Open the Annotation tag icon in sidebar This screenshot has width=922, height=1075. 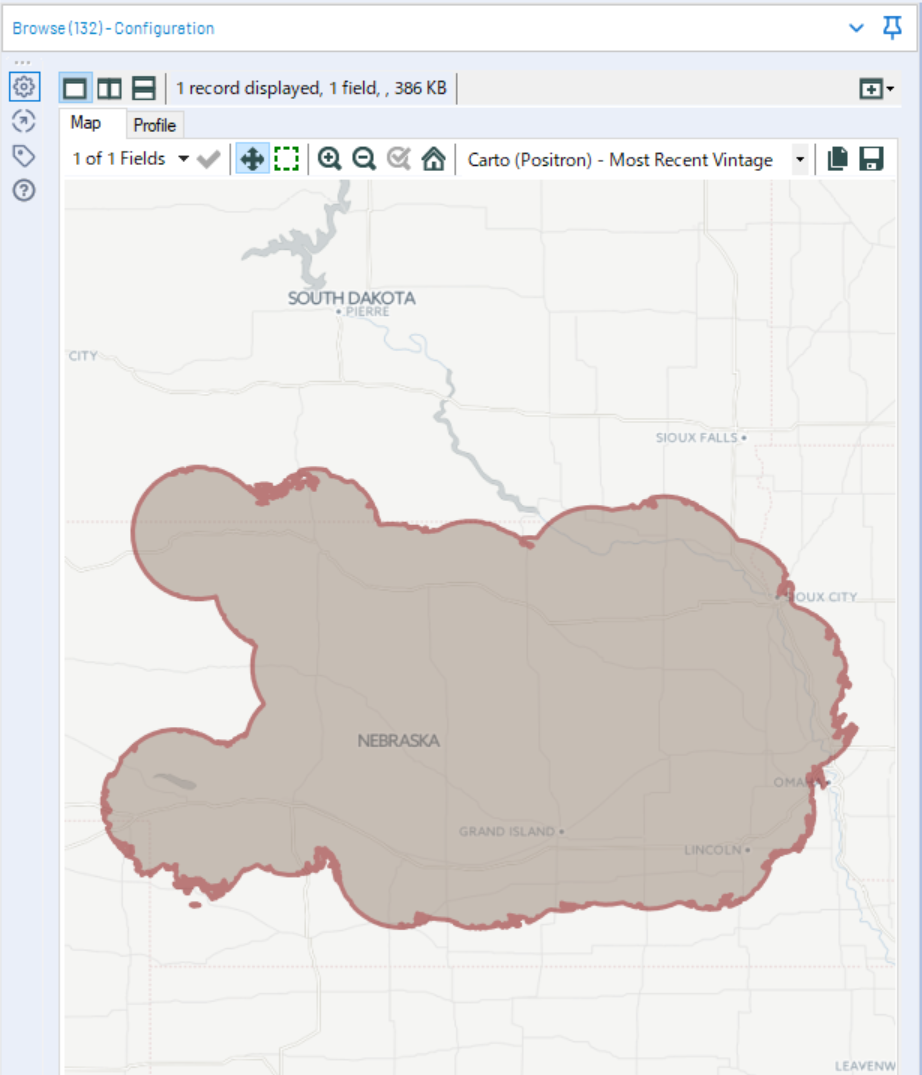[x=24, y=155]
